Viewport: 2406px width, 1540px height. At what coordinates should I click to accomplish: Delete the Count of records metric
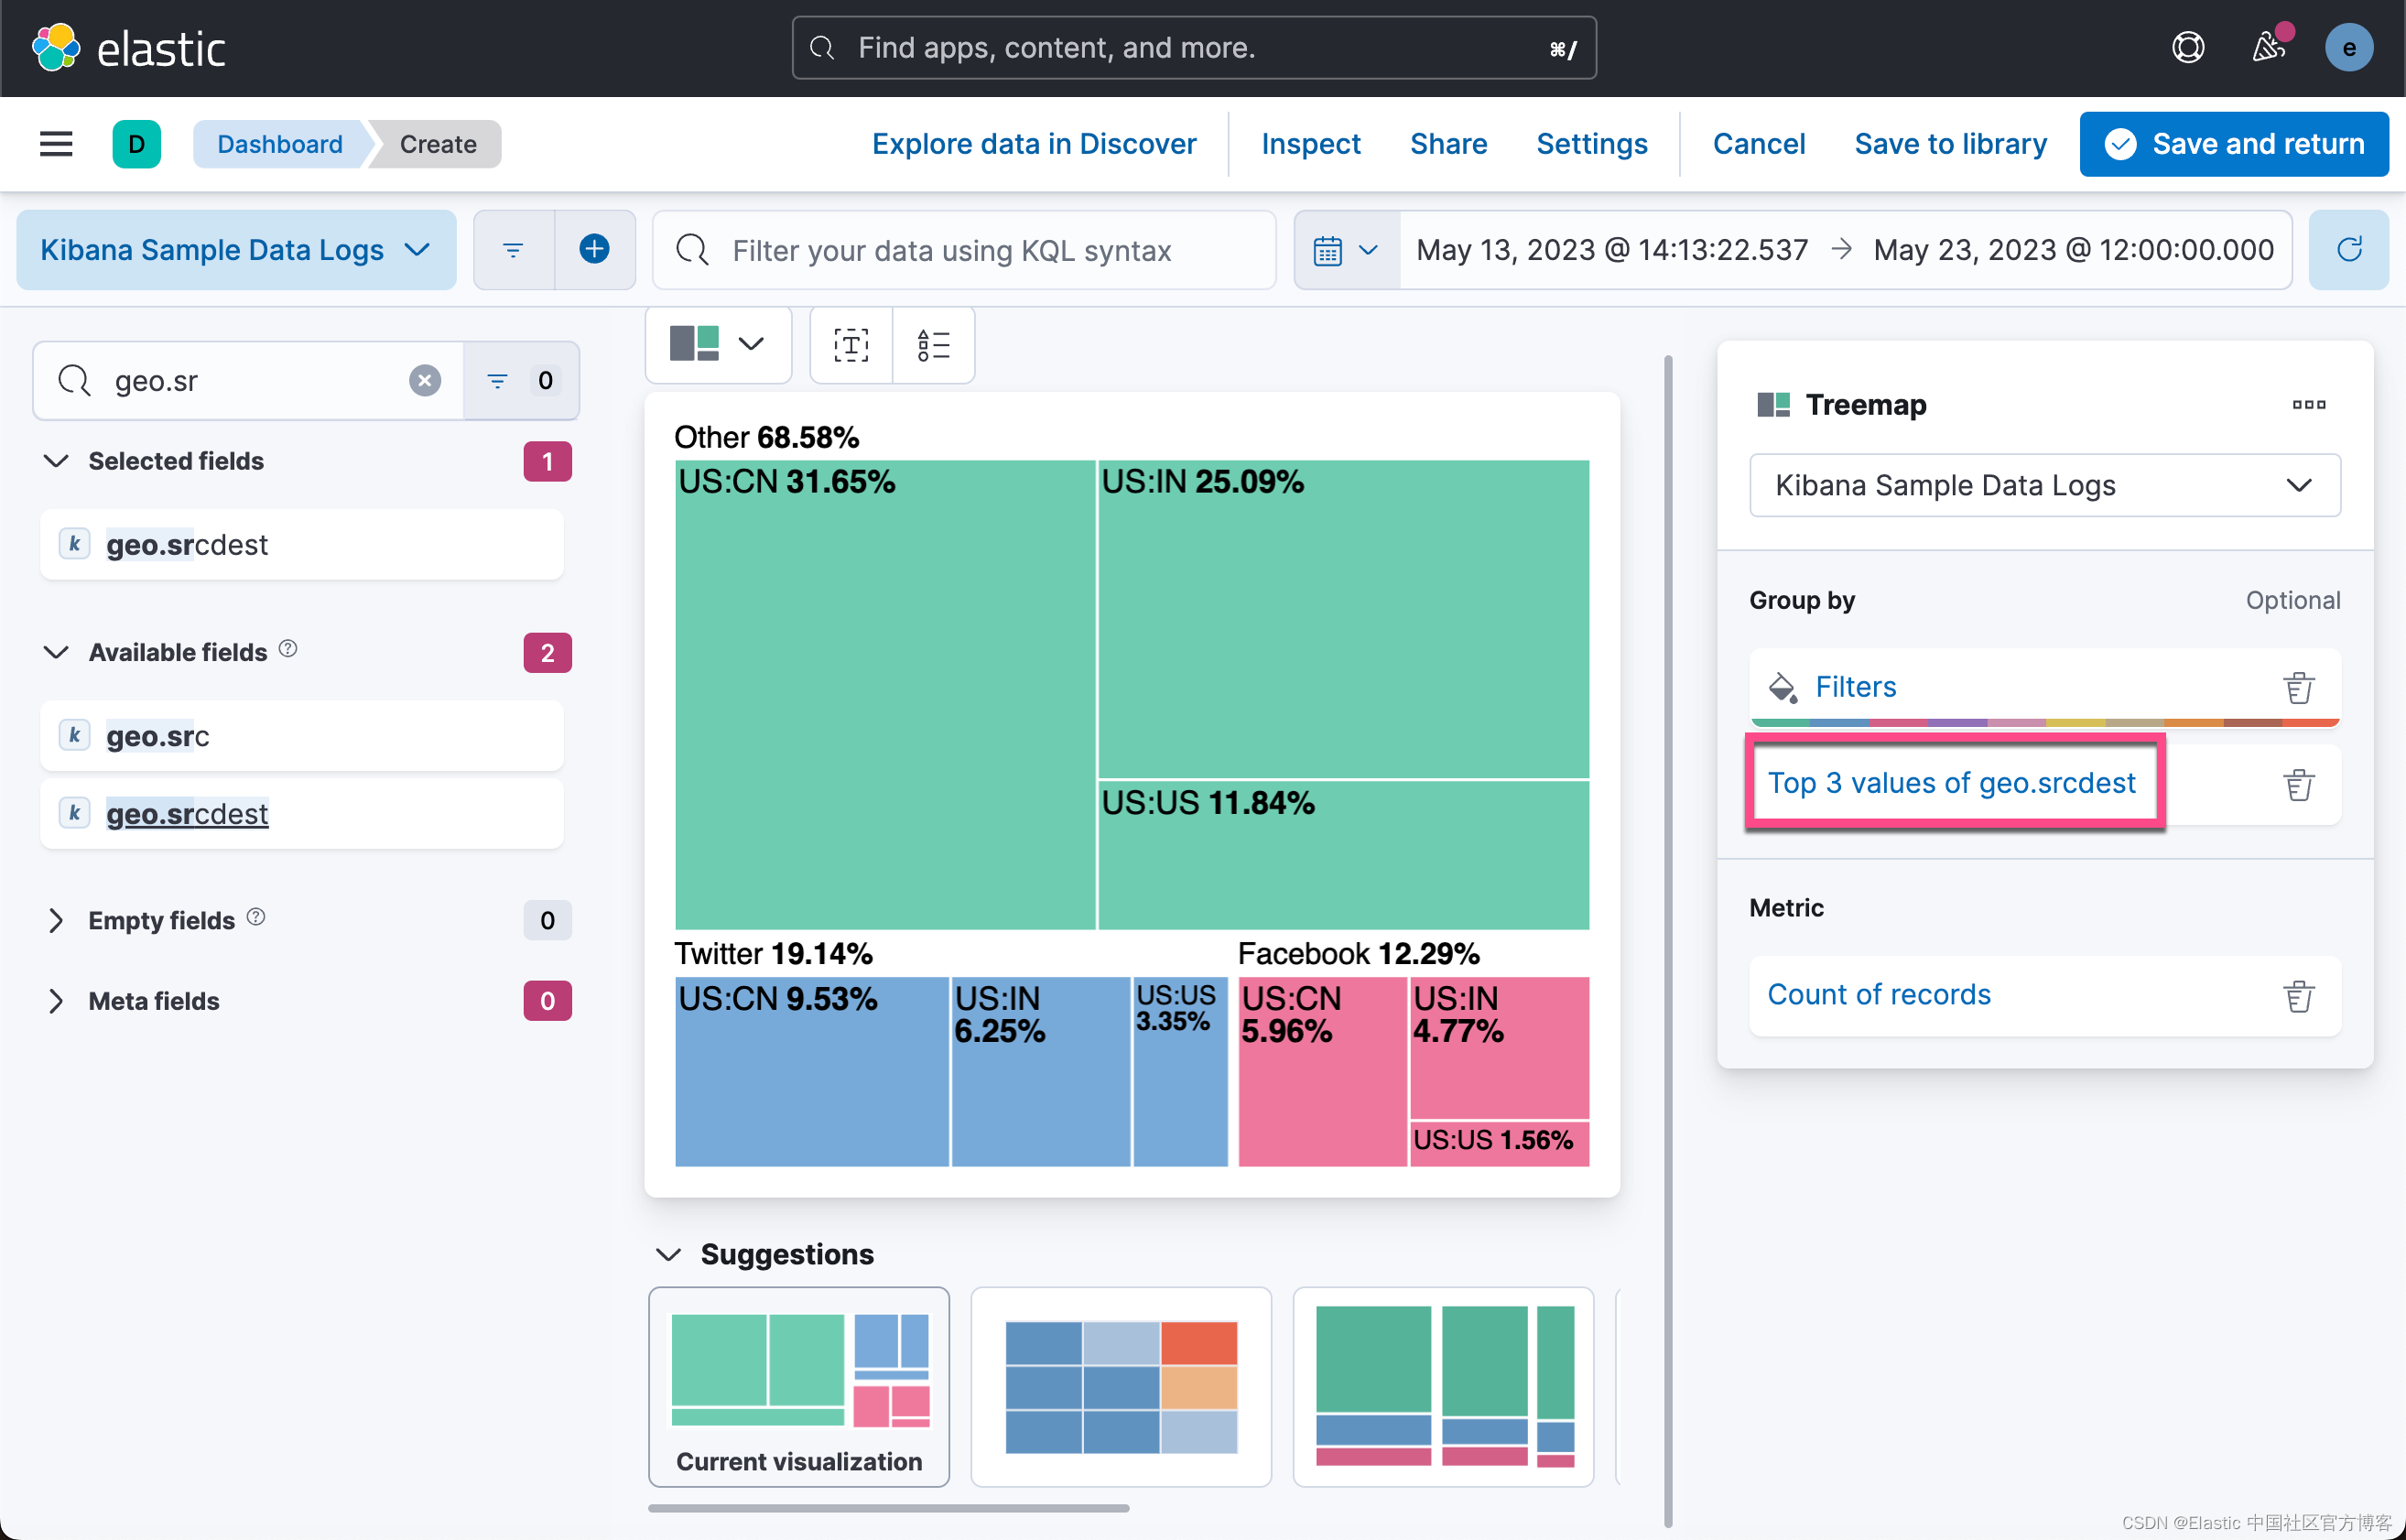(2298, 996)
